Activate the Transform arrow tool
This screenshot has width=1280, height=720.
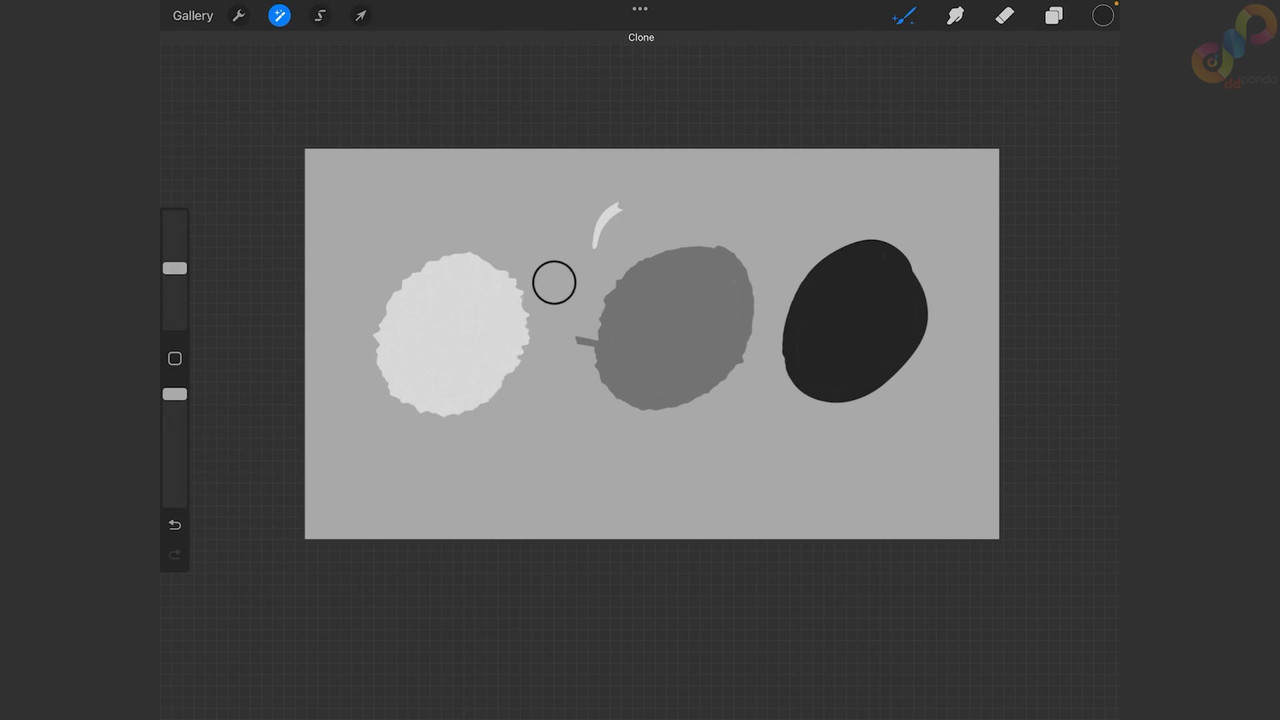[360, 16]
